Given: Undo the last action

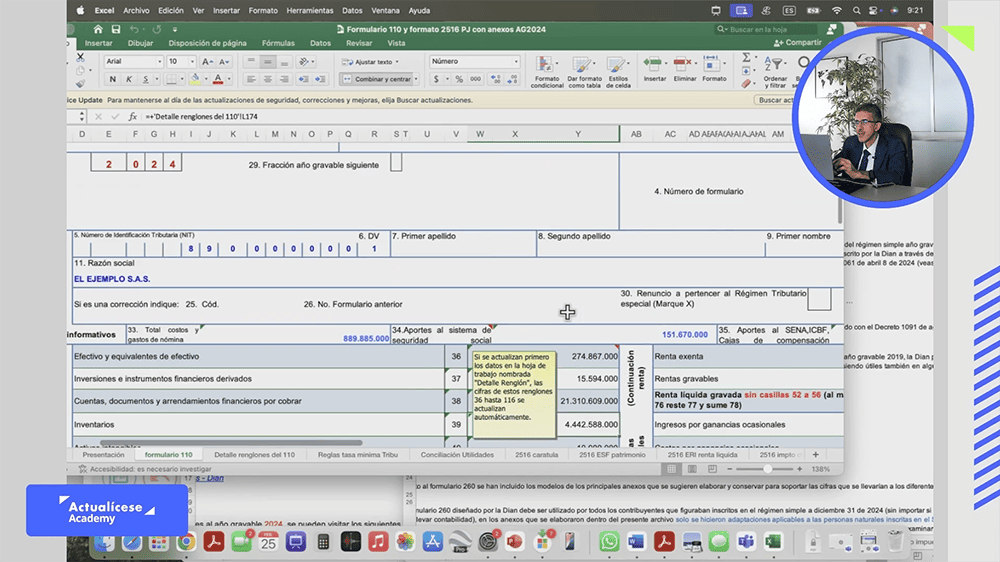Looking at the screenshot, I should (x=134, y=29).
